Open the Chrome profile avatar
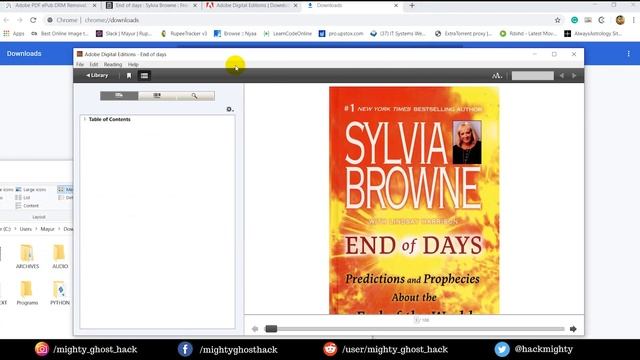This screenshot has width=640, height=360. (x=620, y=20)
